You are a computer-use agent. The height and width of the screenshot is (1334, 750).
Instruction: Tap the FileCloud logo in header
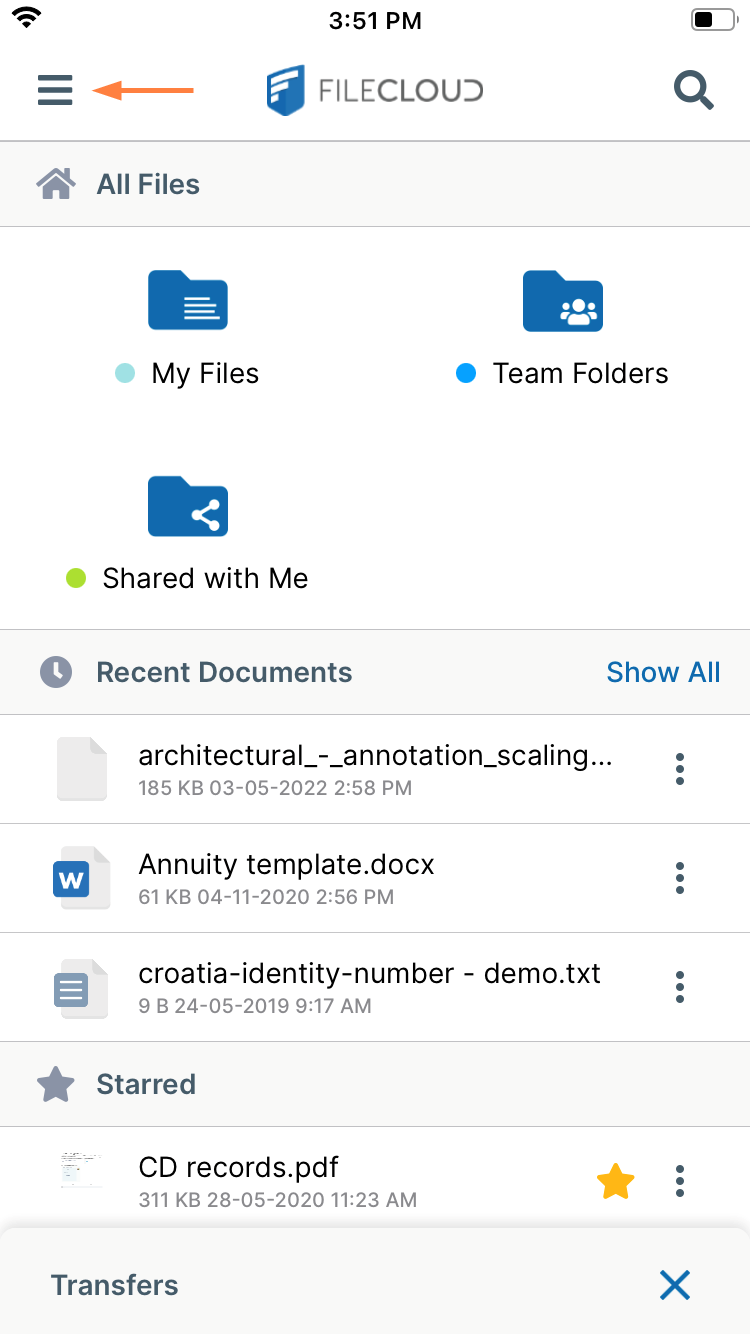[375, 91]
